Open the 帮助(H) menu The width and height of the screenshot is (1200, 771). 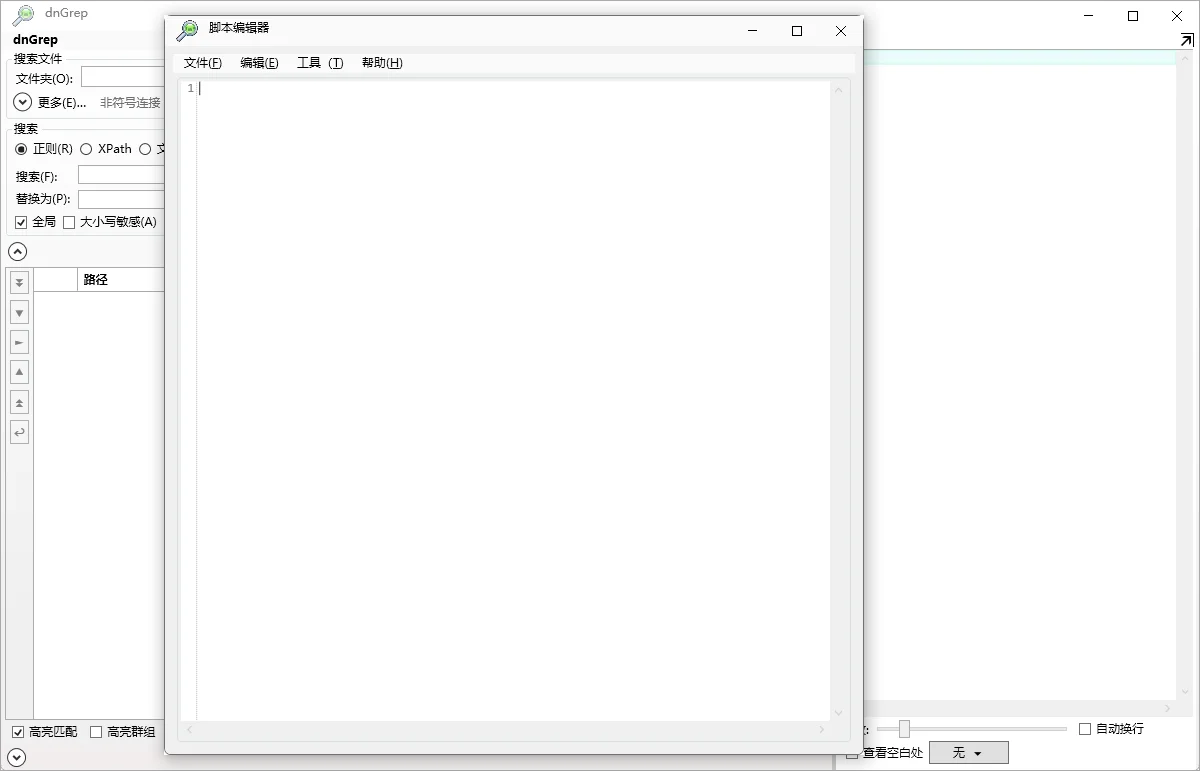click(382, 63)
